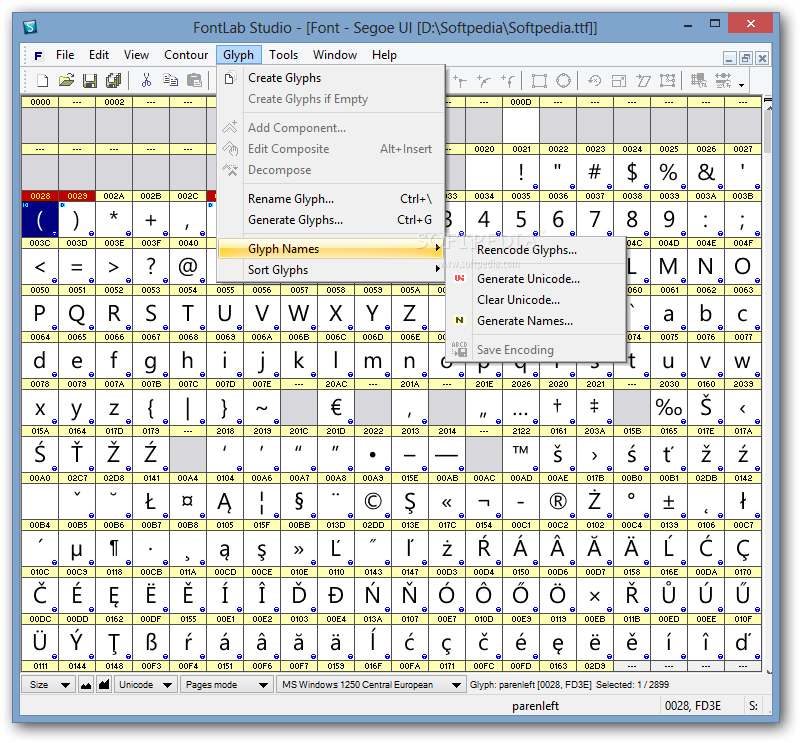
Task: Click the Open font folder icon
Action: (66, 81)
